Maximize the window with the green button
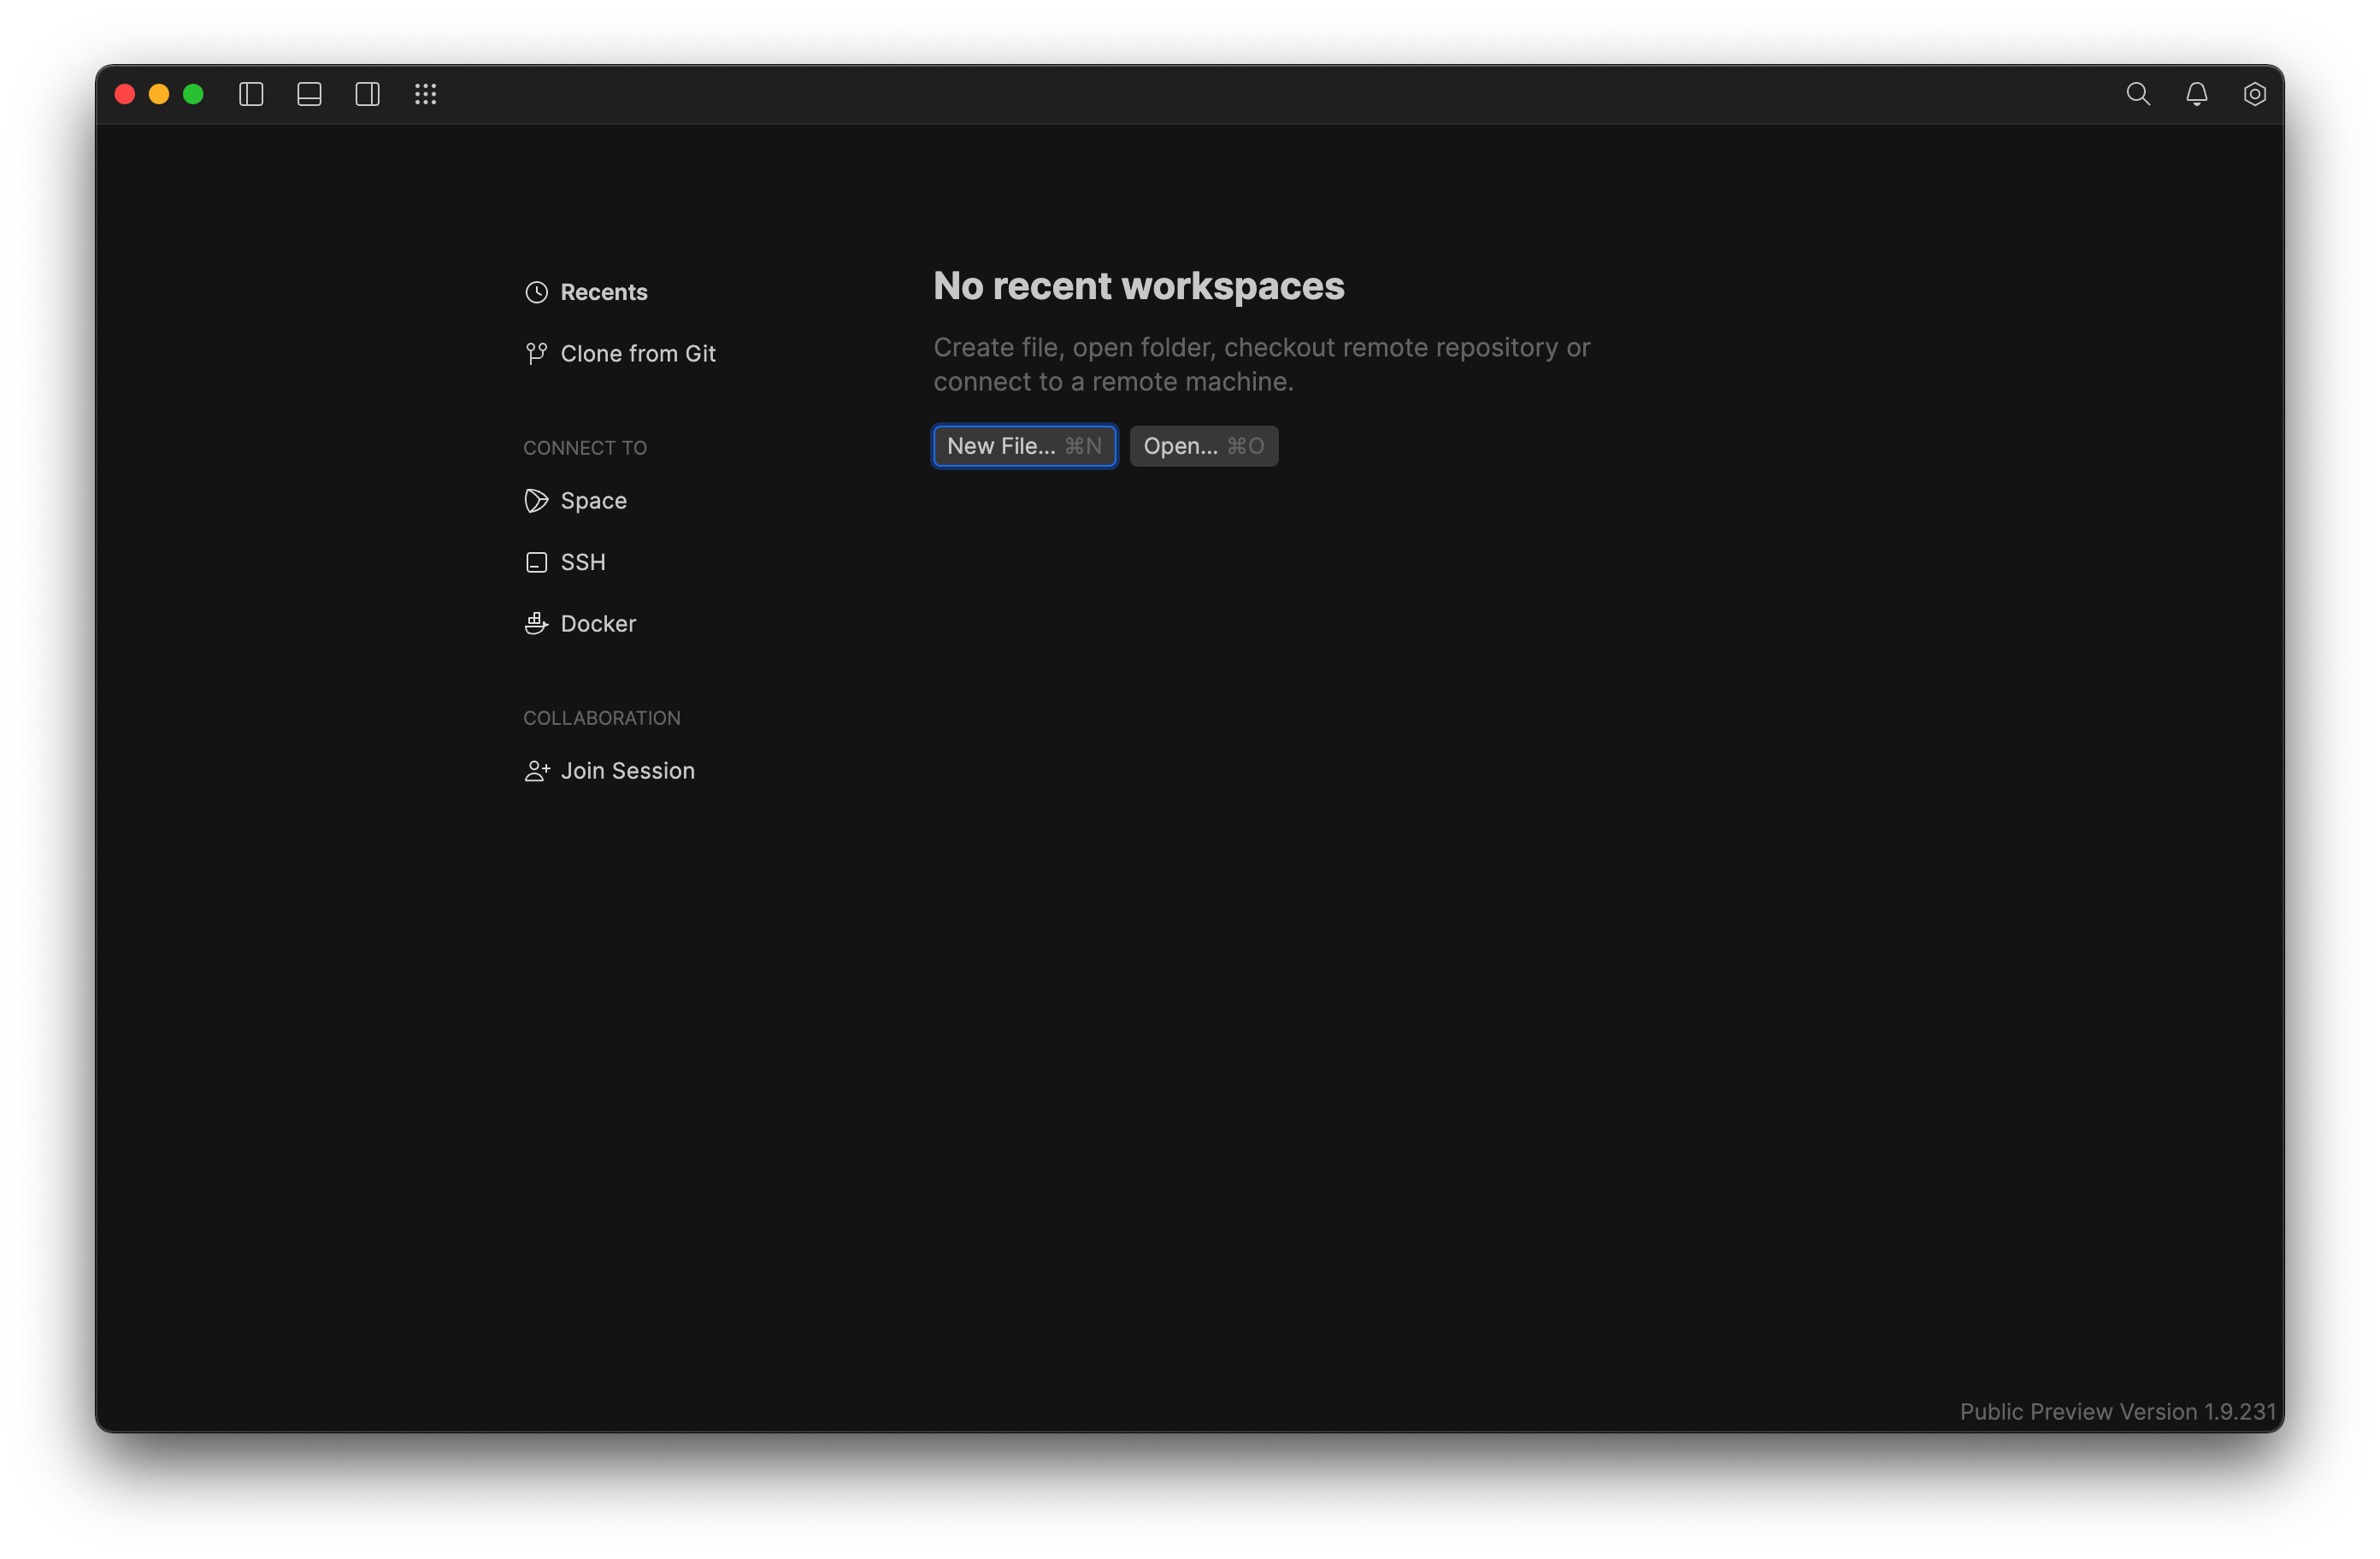The width and height of the screenshot is (2380, 1559). pos(193,94)
